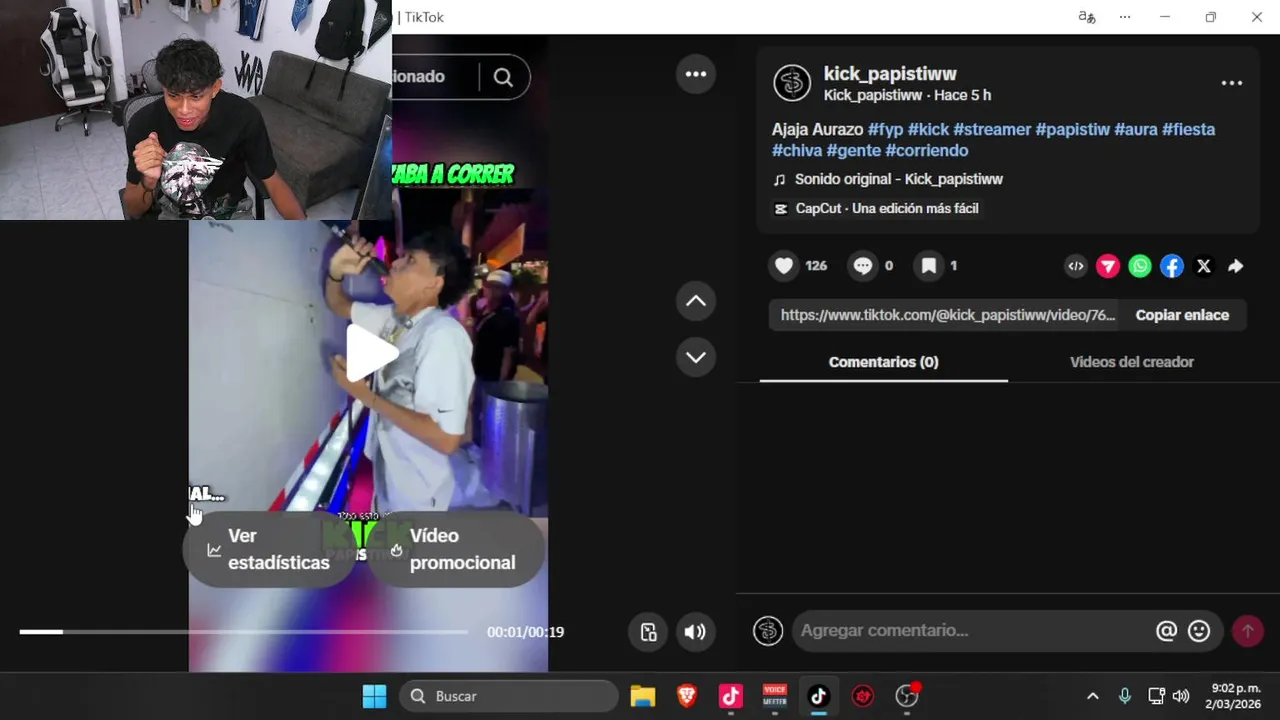Click the commenter avatar beside comment box
This screenshot has width=1280, height=720.
click(768, 631)
